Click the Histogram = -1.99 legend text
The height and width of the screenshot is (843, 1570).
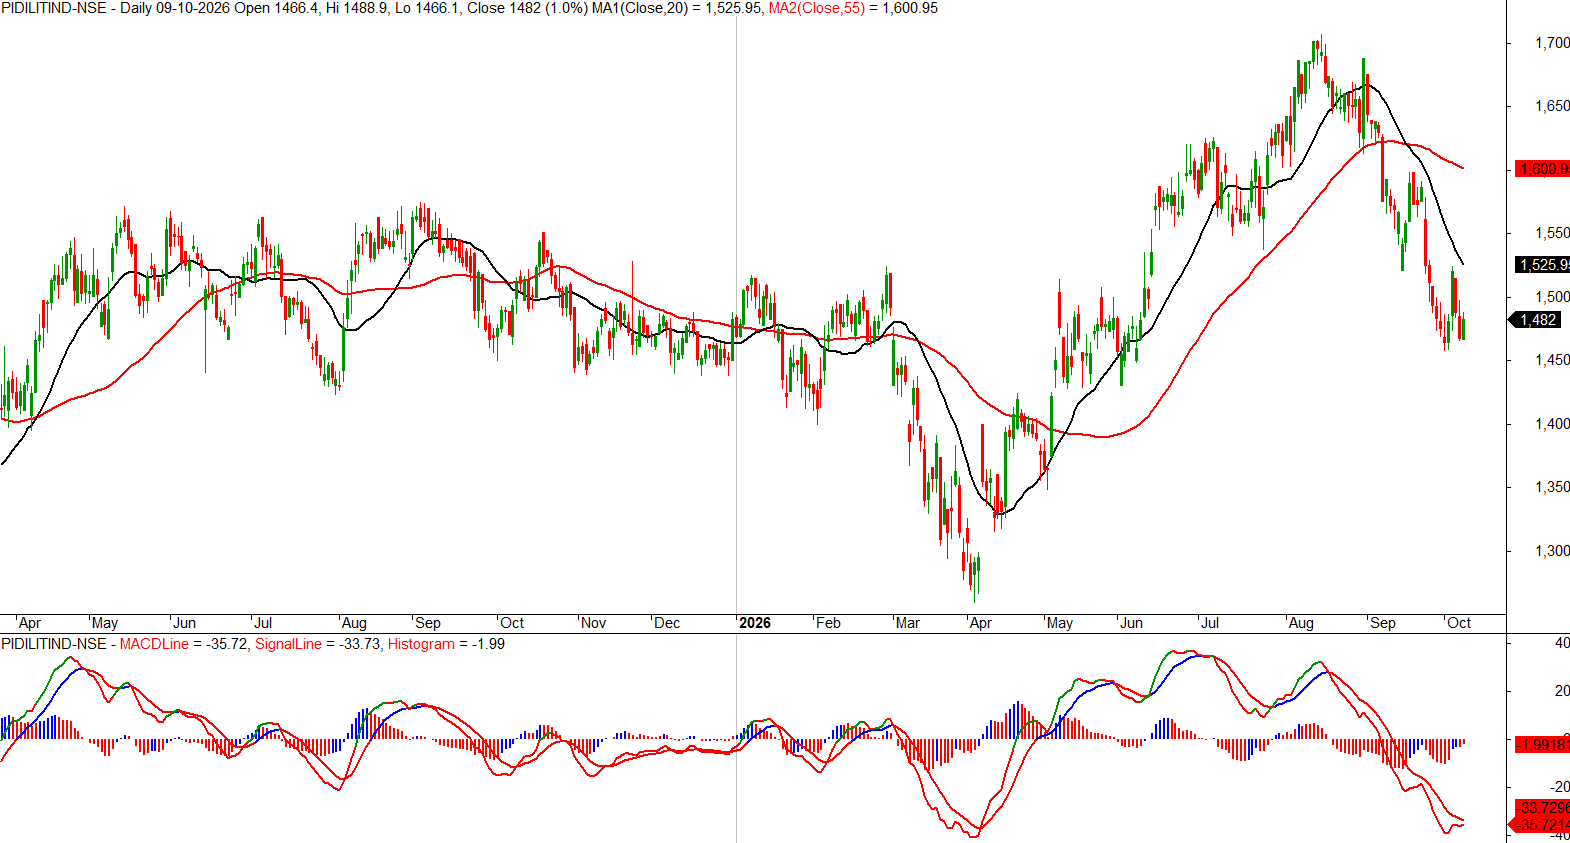[x=446, y=644]
